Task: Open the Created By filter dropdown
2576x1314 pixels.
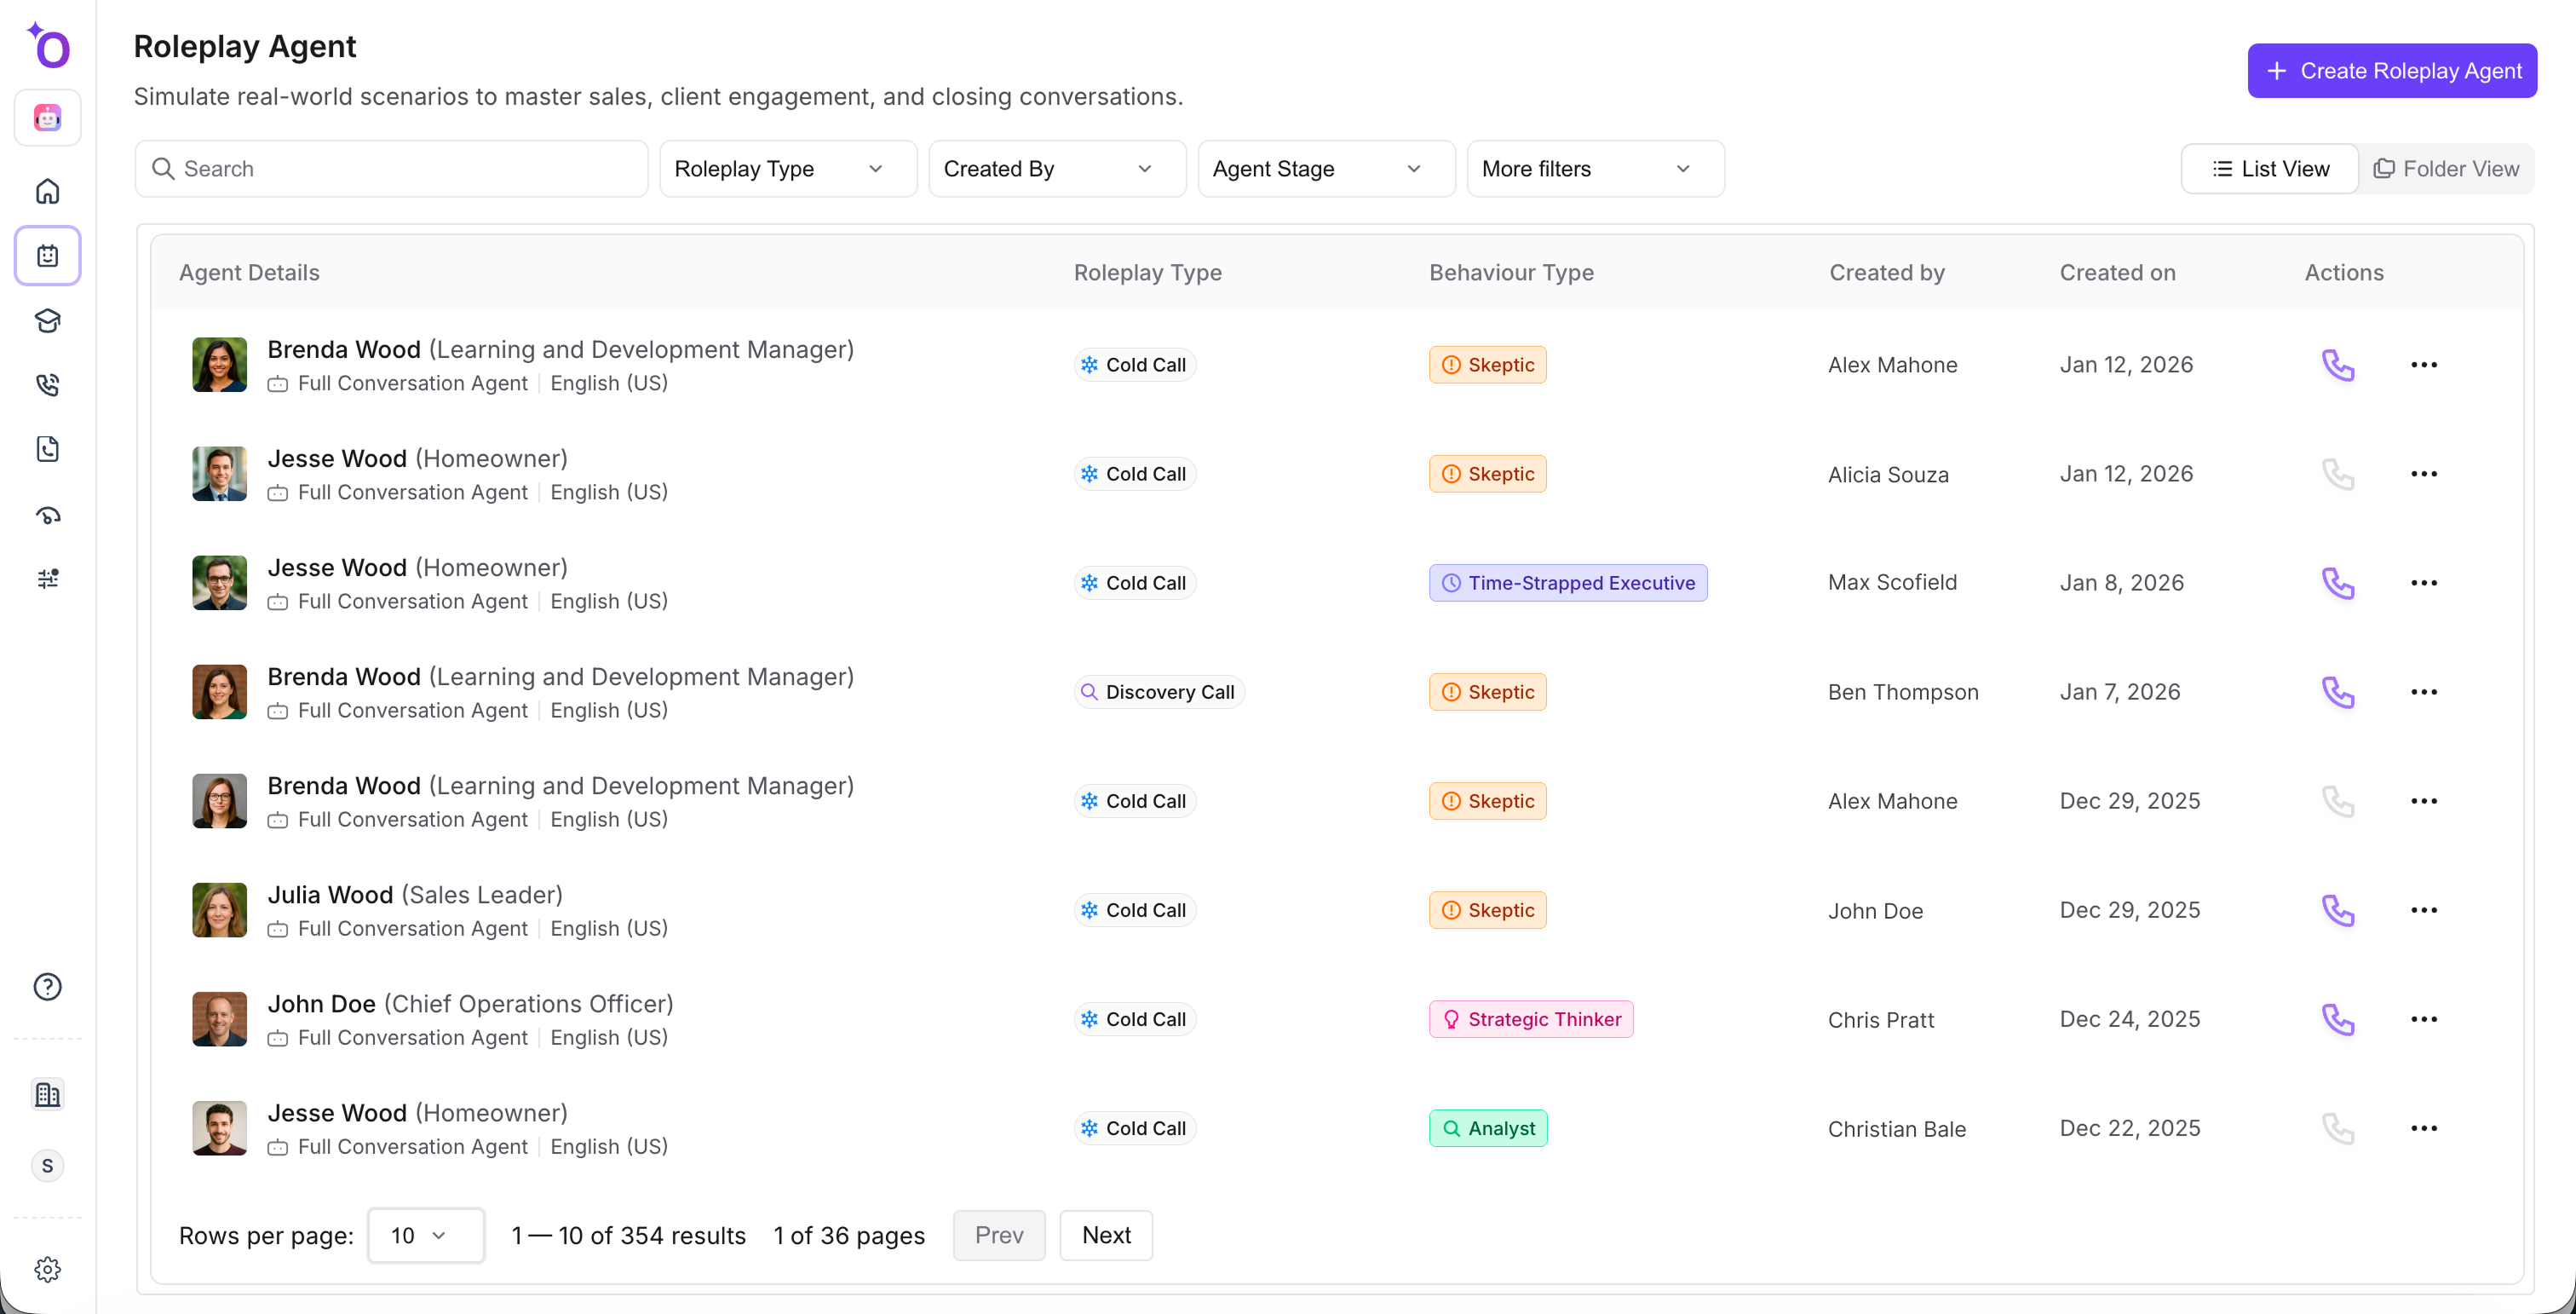Action: pyautogui.click(x=1056, y=169)
